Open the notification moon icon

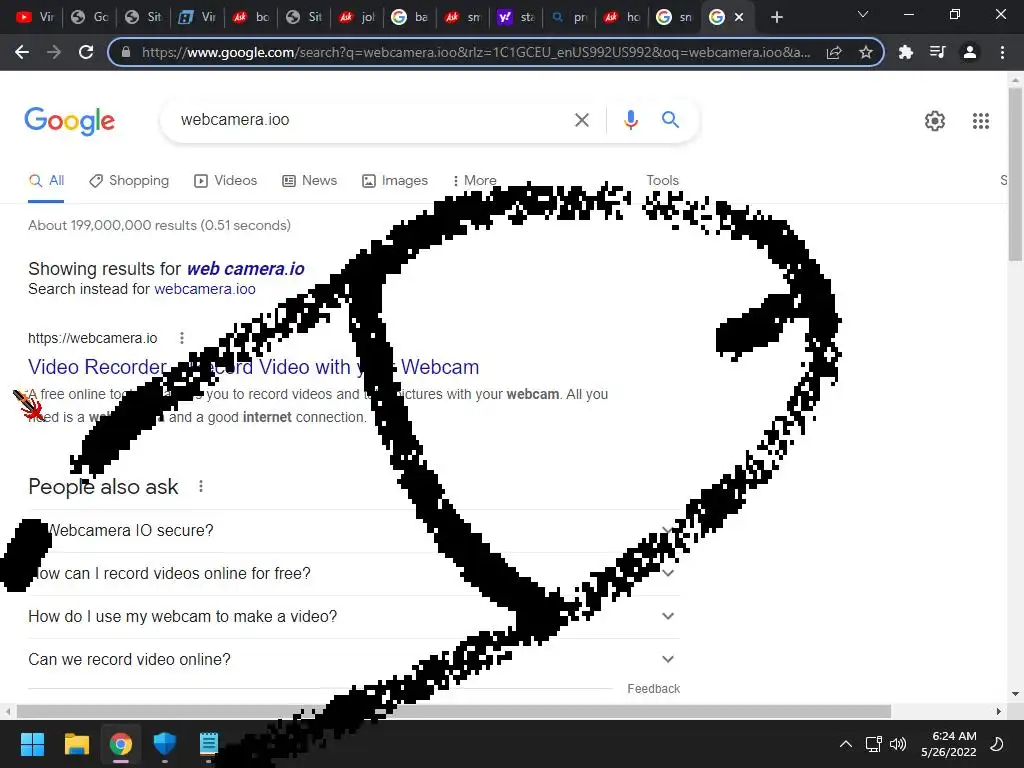click(997, 744)
